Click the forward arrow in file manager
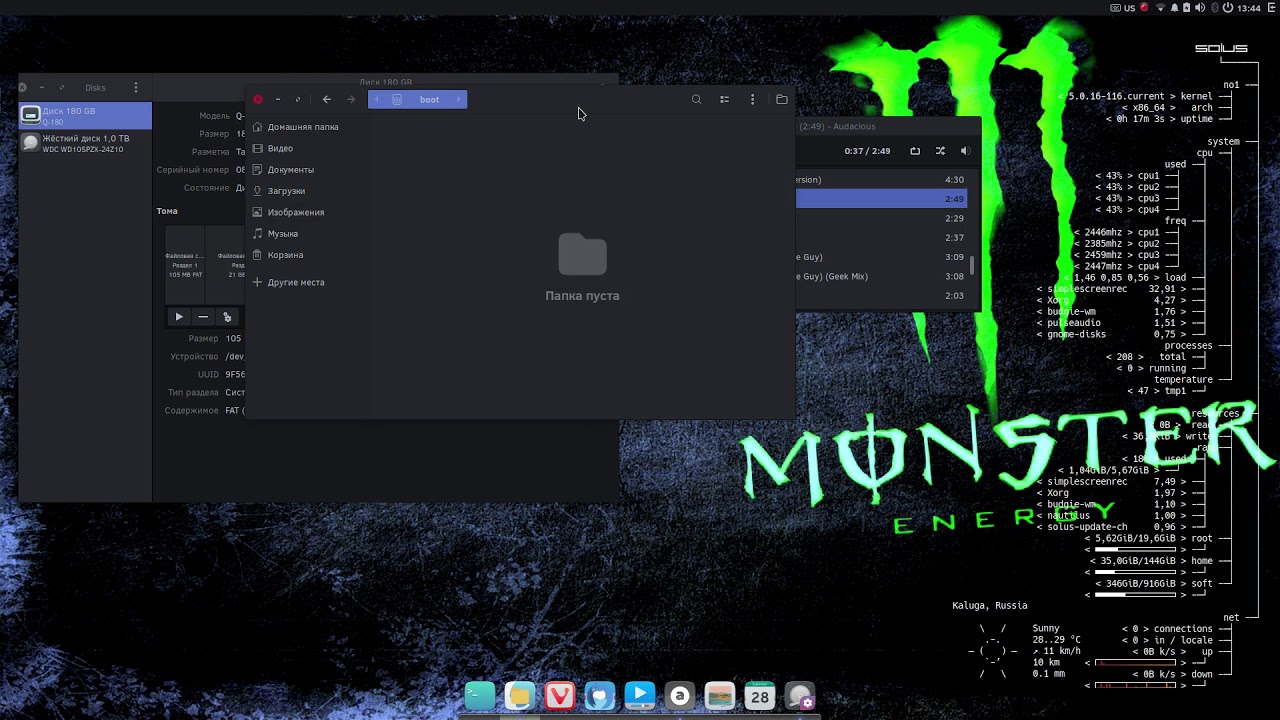The height and width of the screenshot is (720, 1280). tap(351, 99)
